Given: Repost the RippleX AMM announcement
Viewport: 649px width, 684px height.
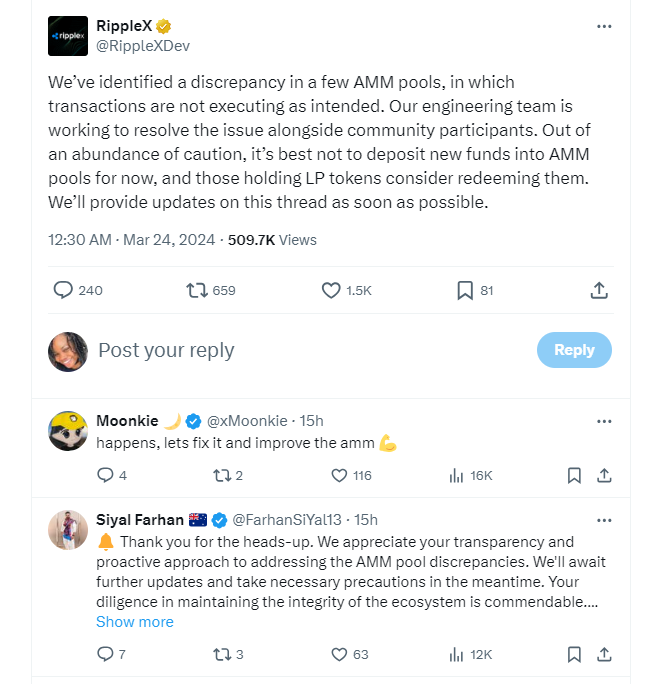Looking at the screenshot, I should tap(198, 290).
